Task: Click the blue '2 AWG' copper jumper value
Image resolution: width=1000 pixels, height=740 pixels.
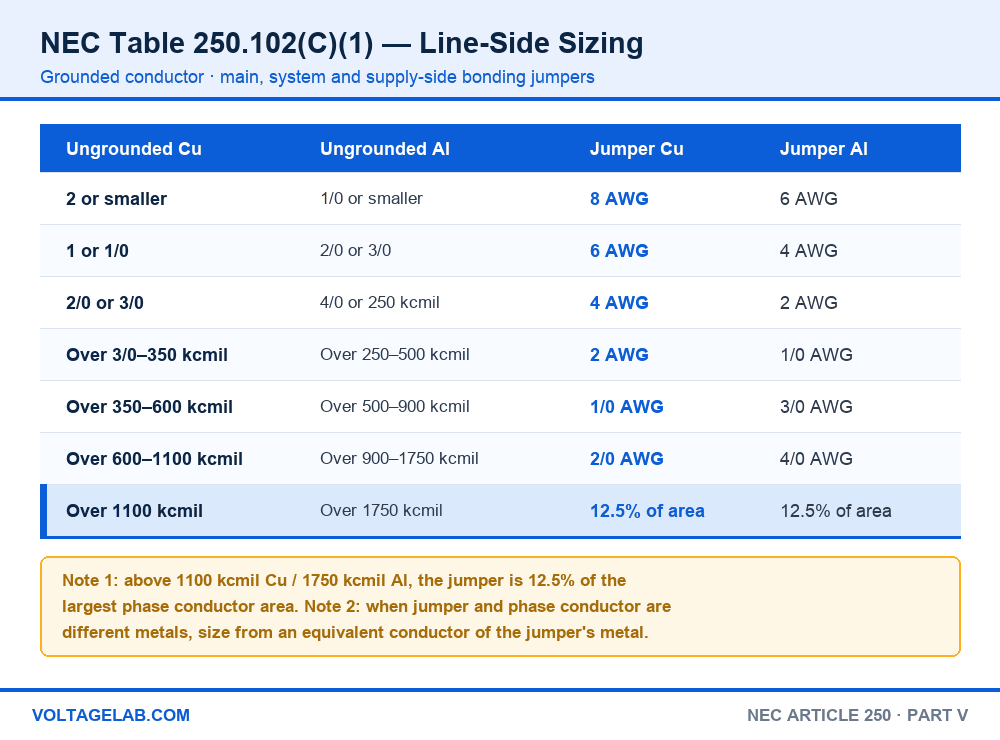Action: [x=619, y=355]
